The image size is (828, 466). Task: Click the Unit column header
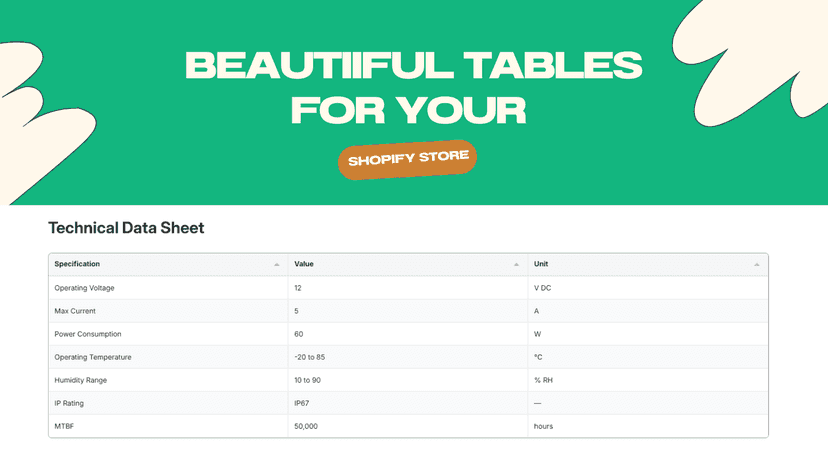pos(648,264)
